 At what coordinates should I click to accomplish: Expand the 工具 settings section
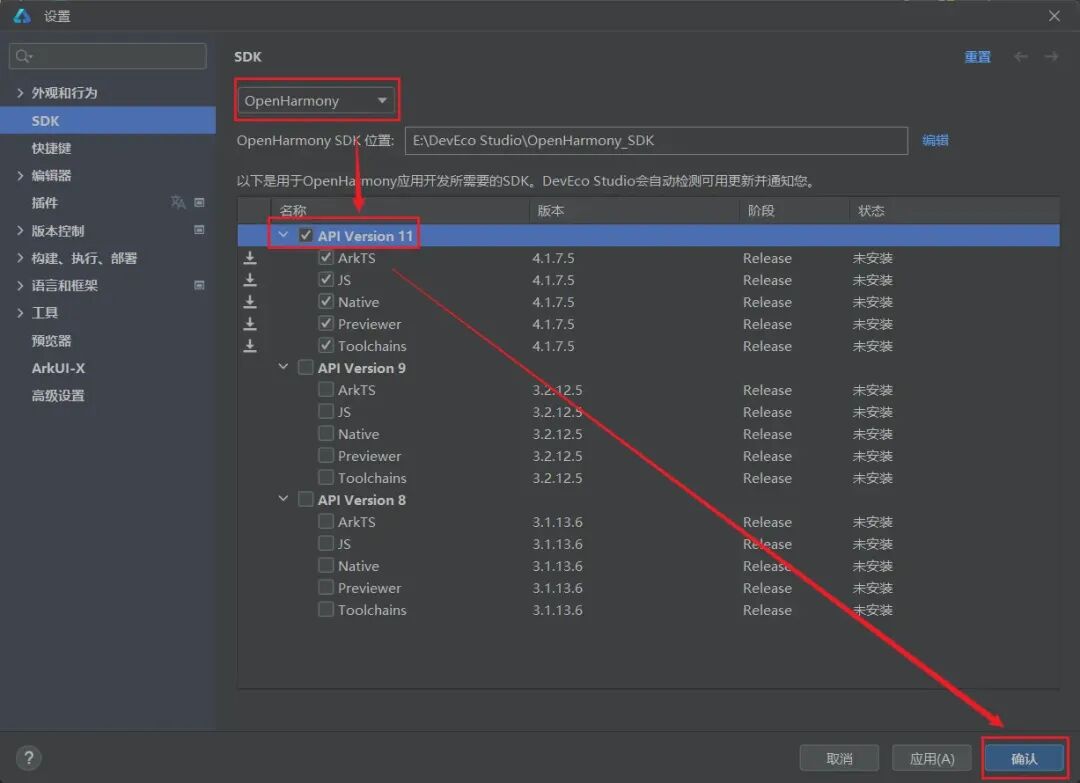point(20,313)
